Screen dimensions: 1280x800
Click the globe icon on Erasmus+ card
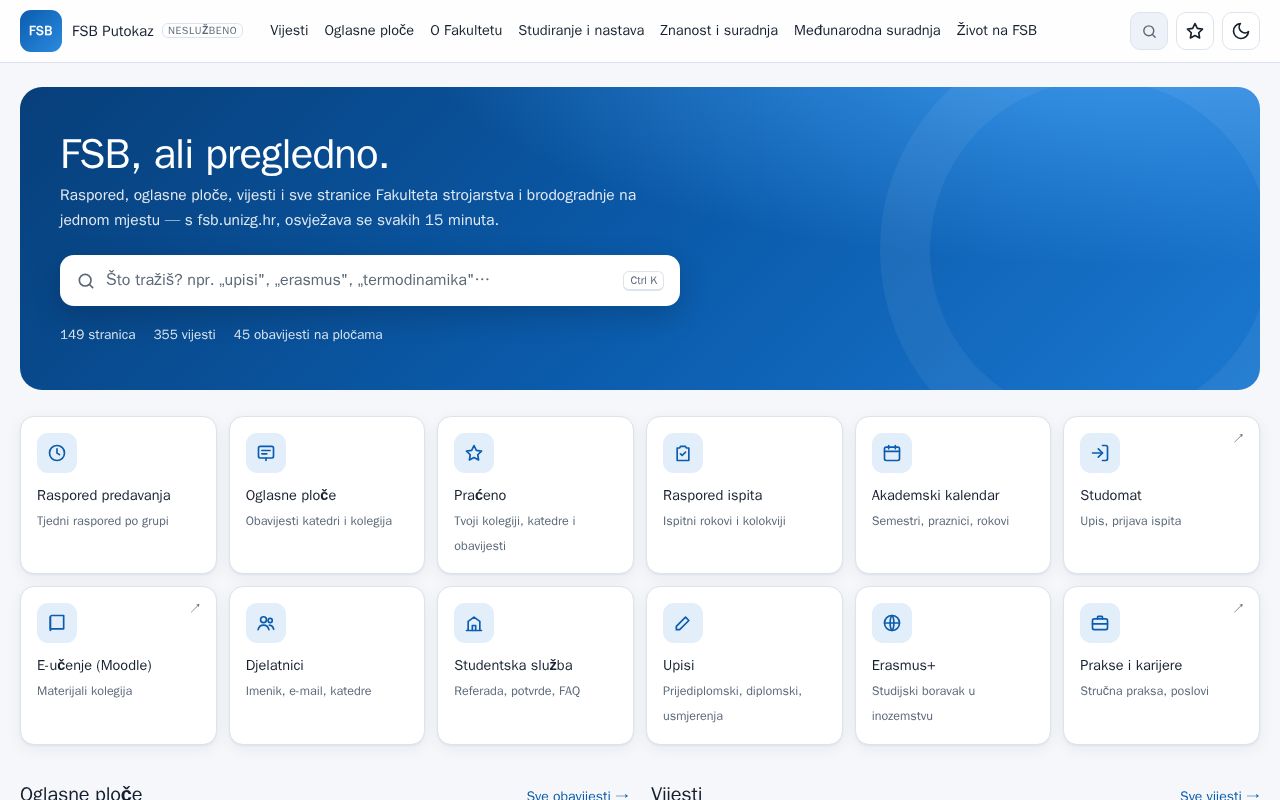click(892, 623)
